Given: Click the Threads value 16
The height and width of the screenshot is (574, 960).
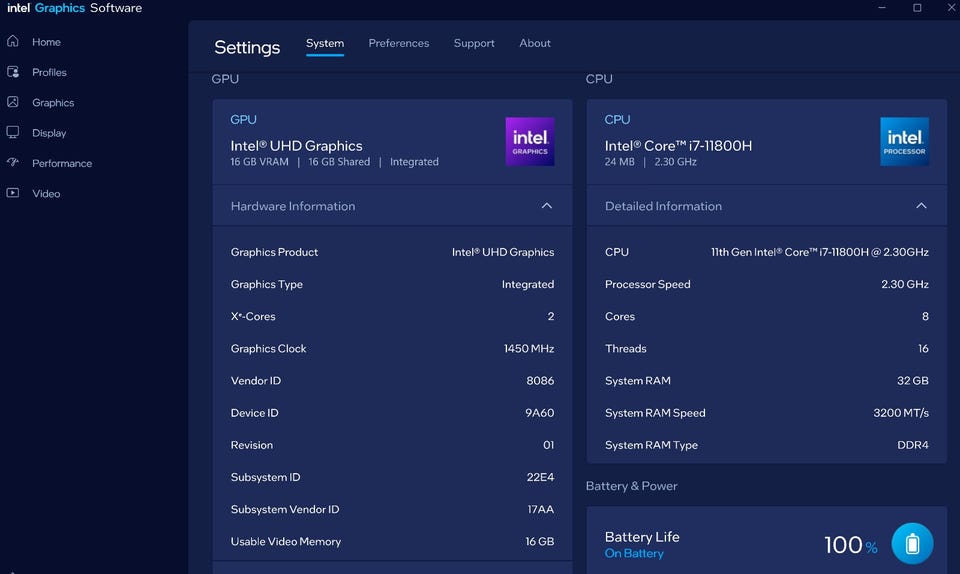Looking at the screenshot, I should (923, 348).
